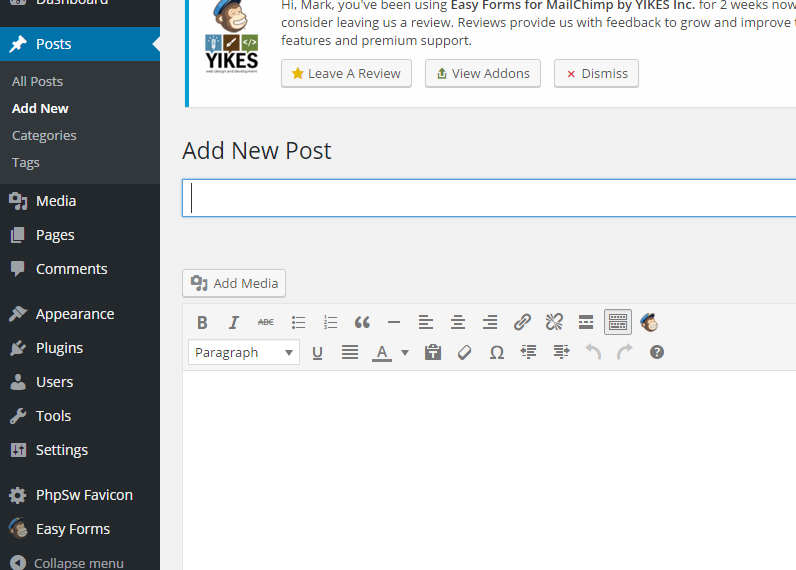Open Tags under Posts
The width and height of the screenshot is (796, 570).
pos(25,163)
